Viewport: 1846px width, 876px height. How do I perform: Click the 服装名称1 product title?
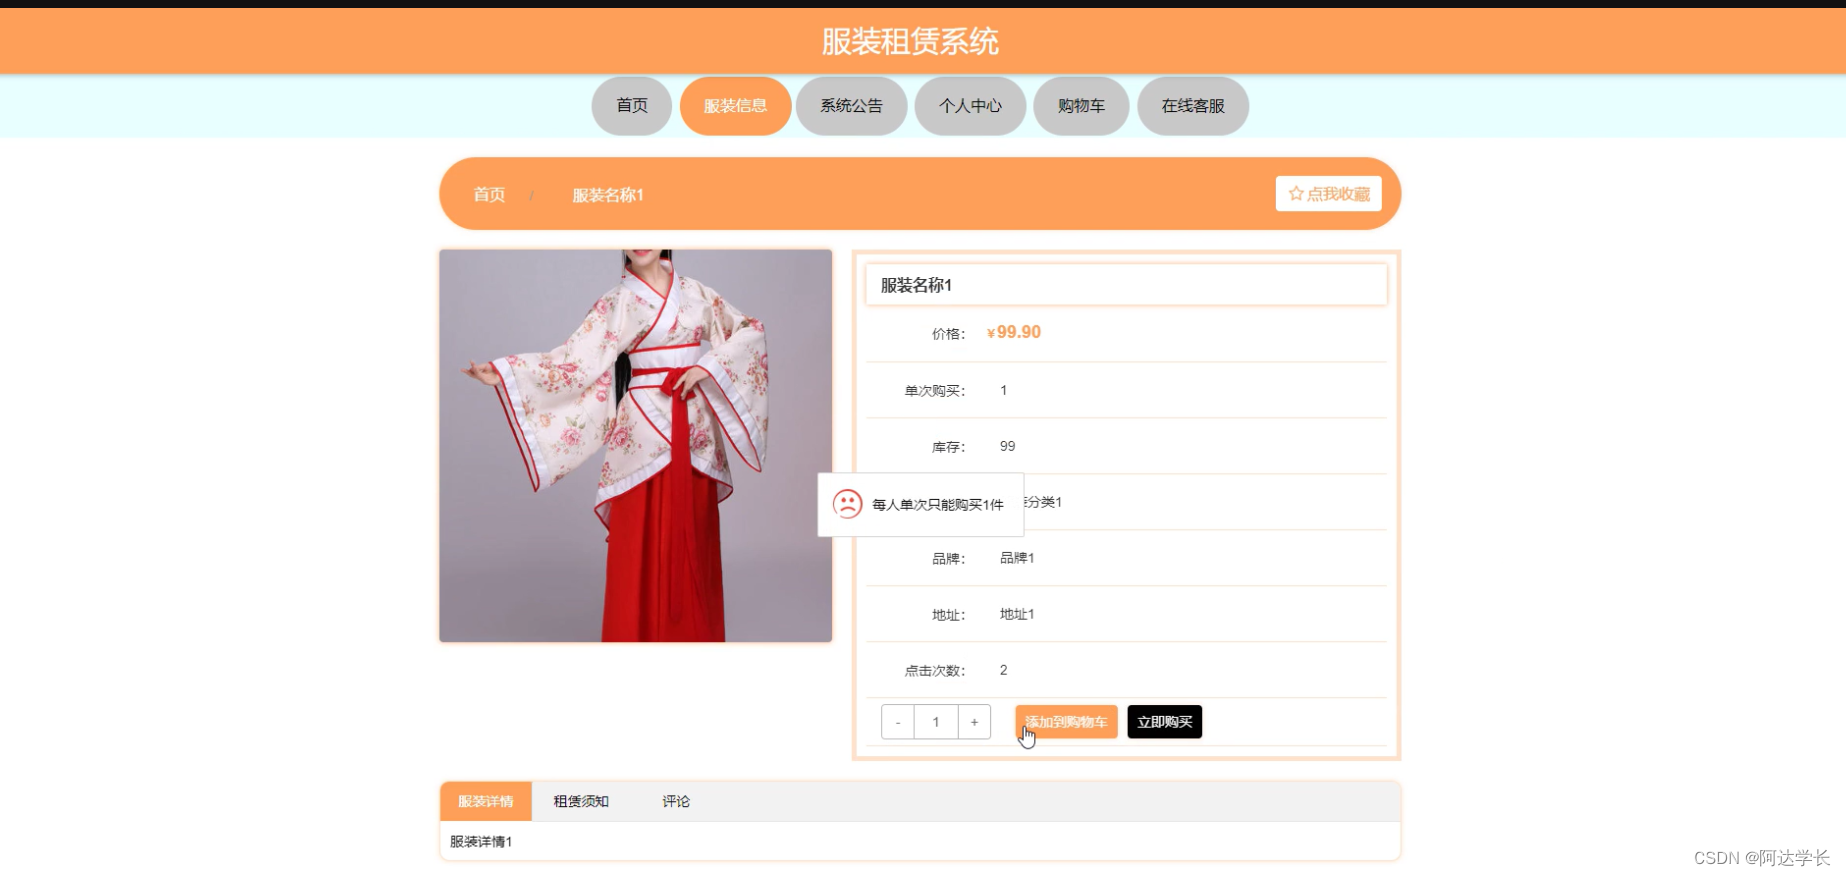pos(916,285)
